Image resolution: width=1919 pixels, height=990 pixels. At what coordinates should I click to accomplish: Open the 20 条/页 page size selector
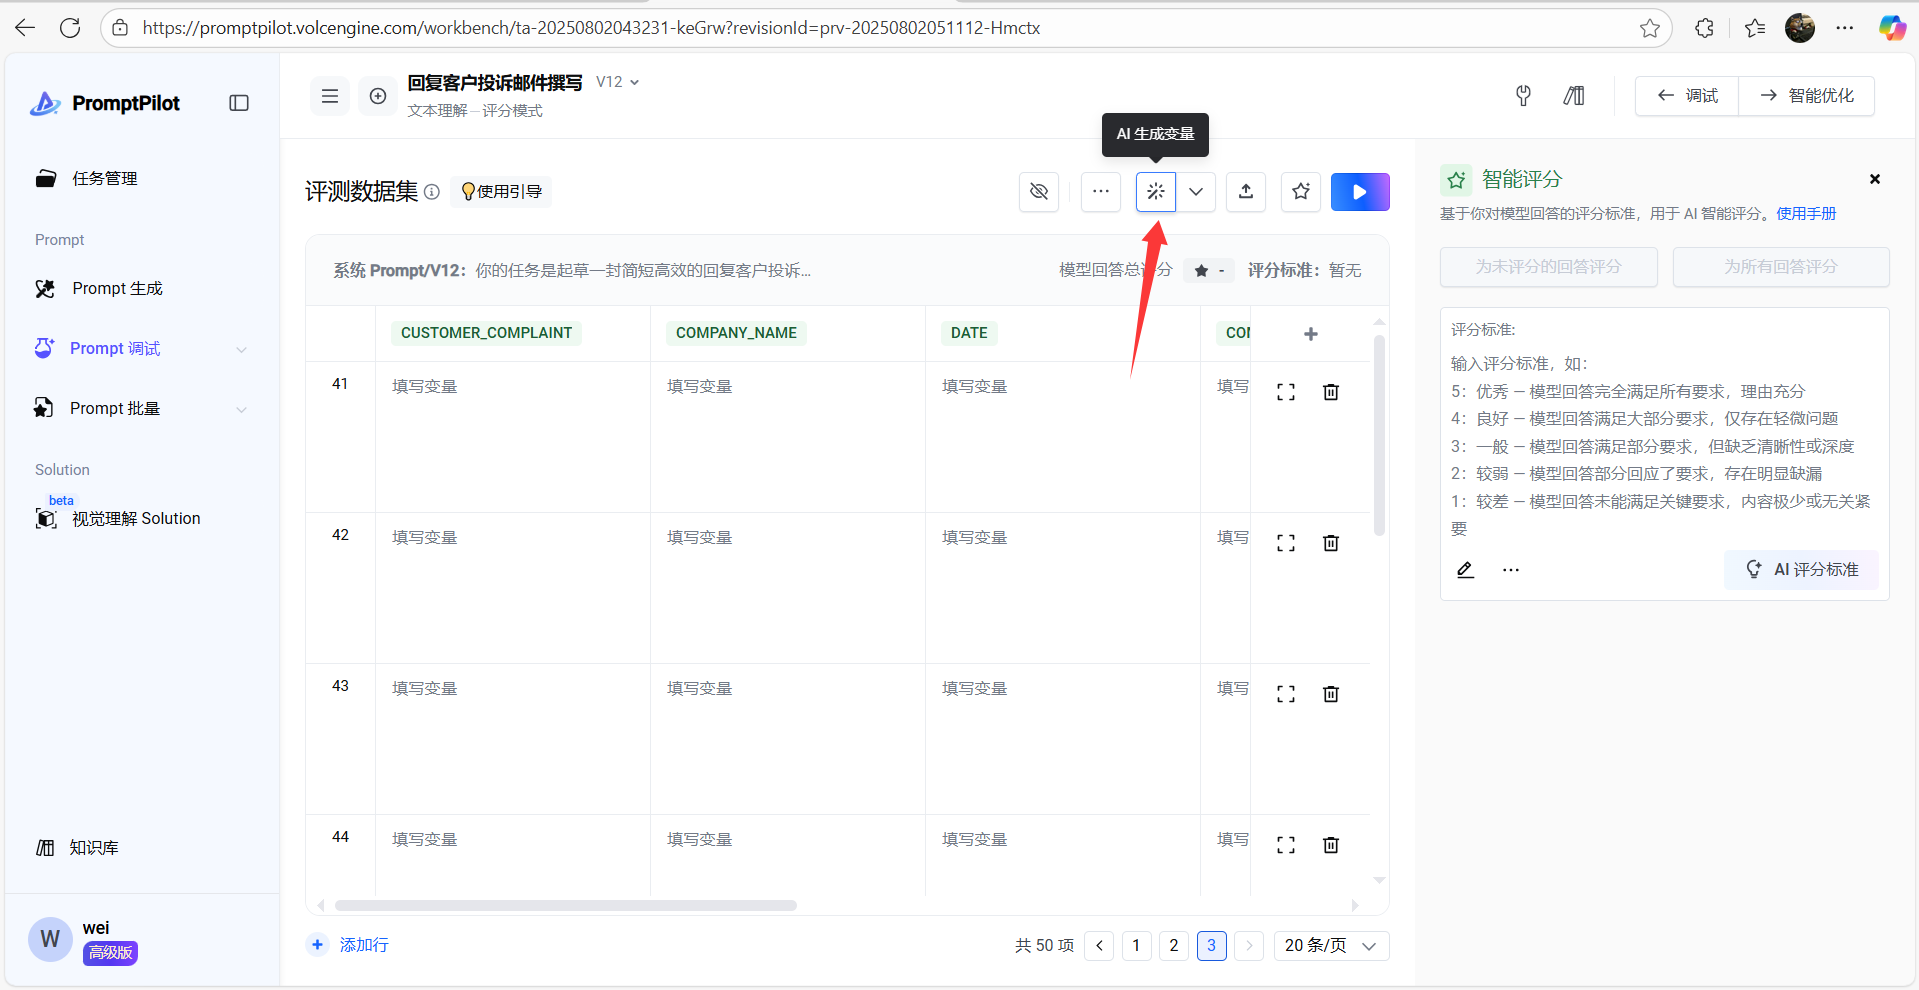click(x=1331, y=946)
